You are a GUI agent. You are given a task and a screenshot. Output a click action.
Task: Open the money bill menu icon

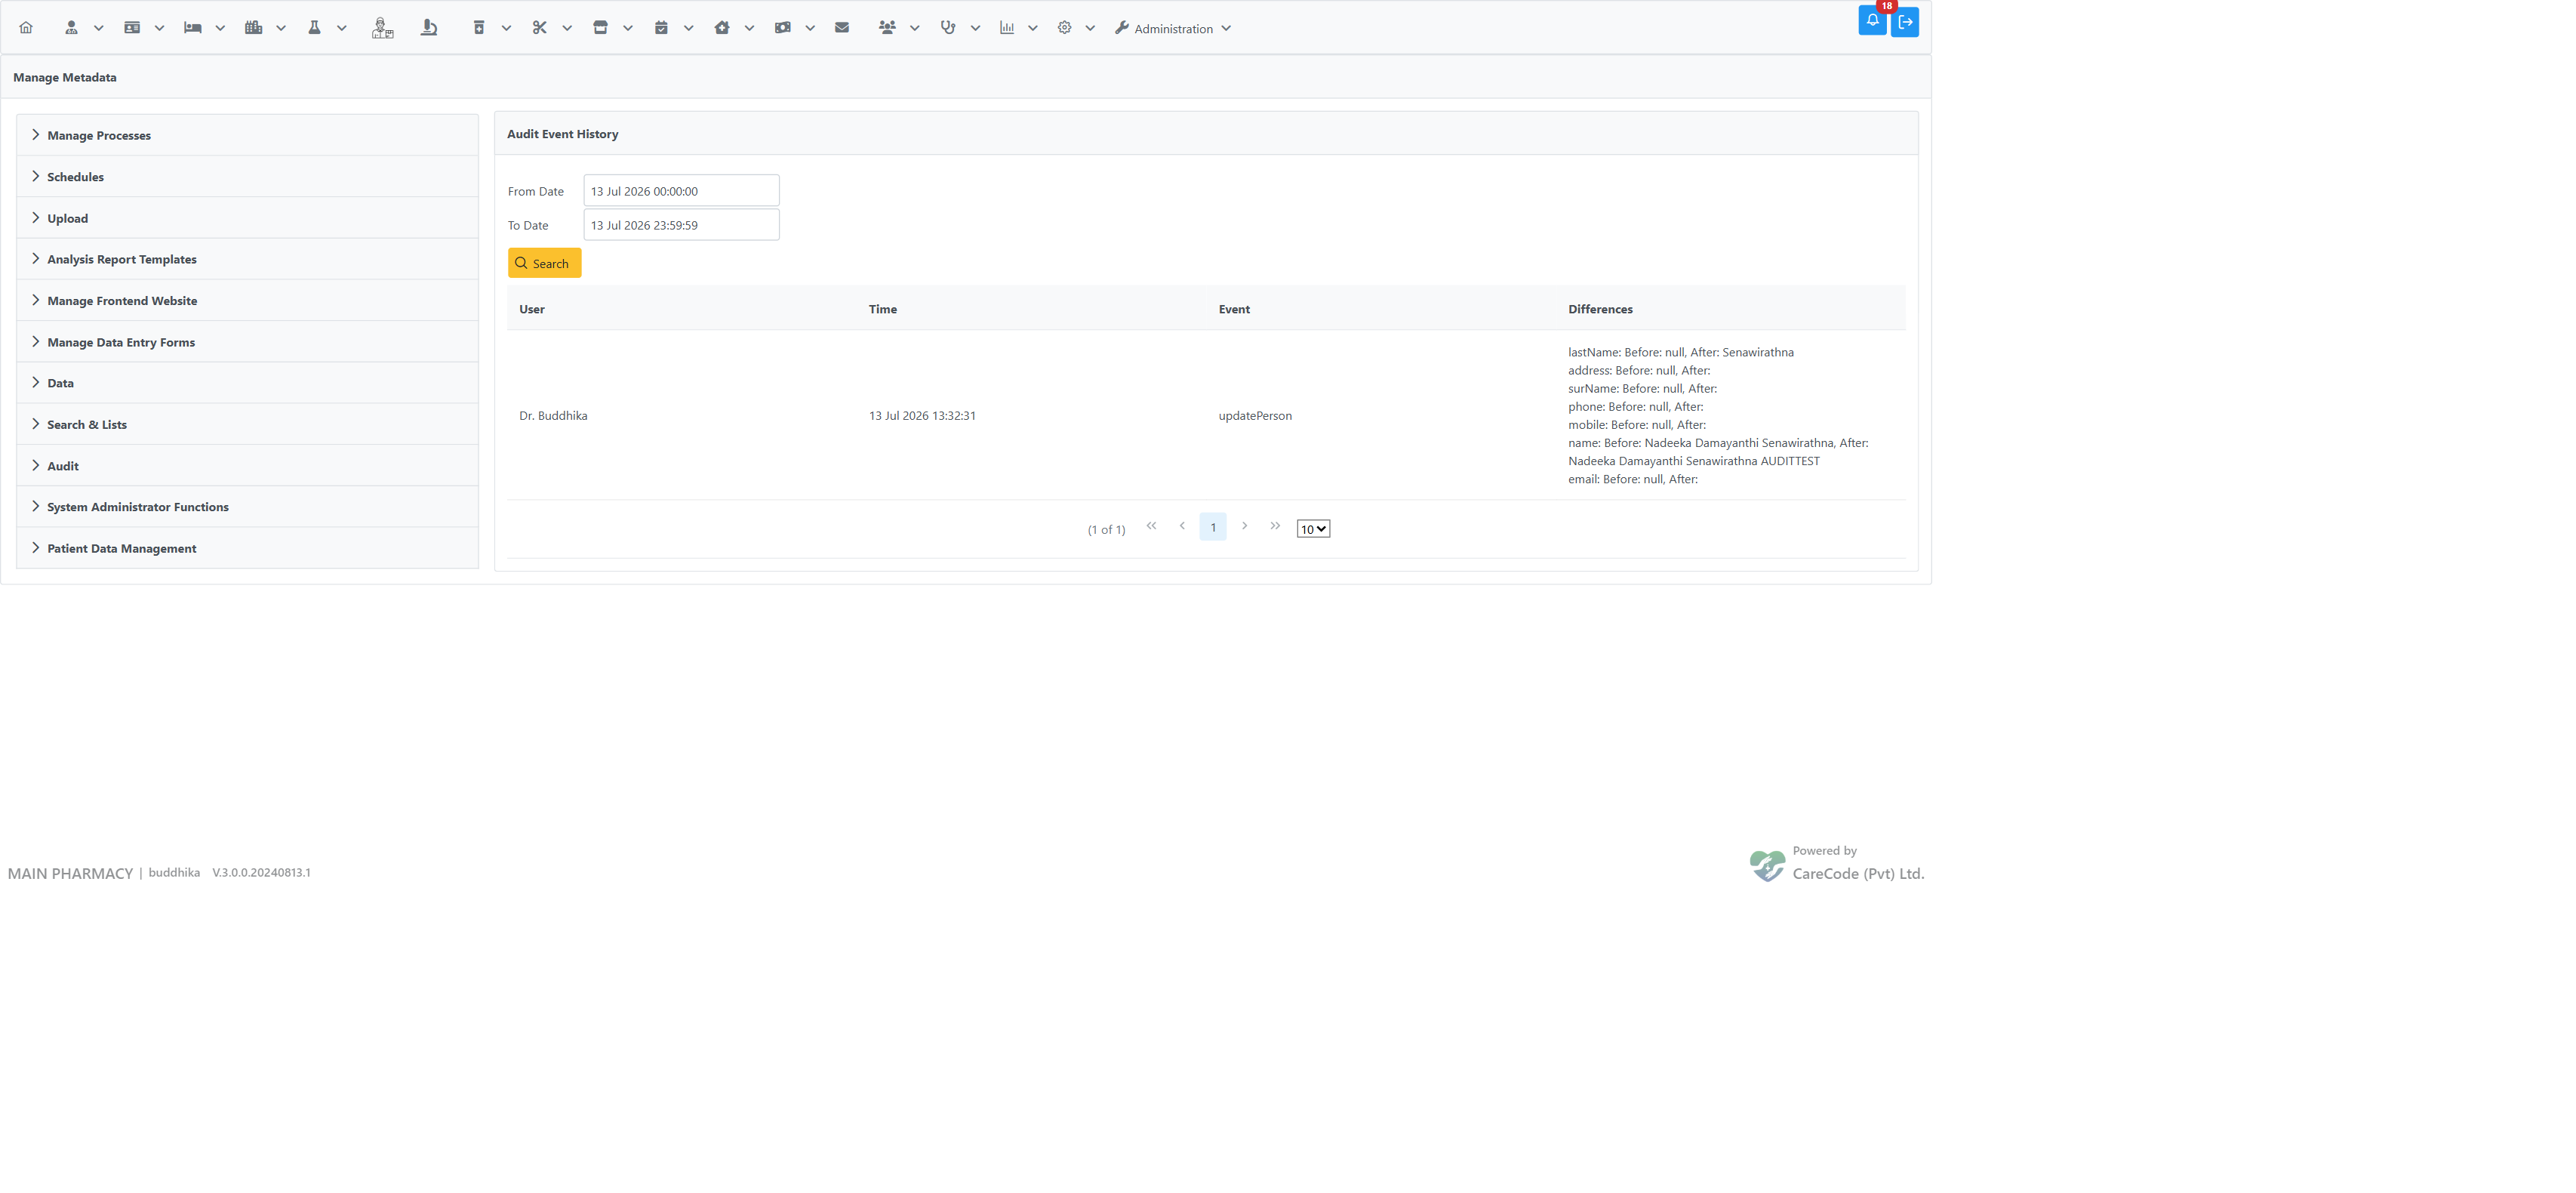point(782,28)
